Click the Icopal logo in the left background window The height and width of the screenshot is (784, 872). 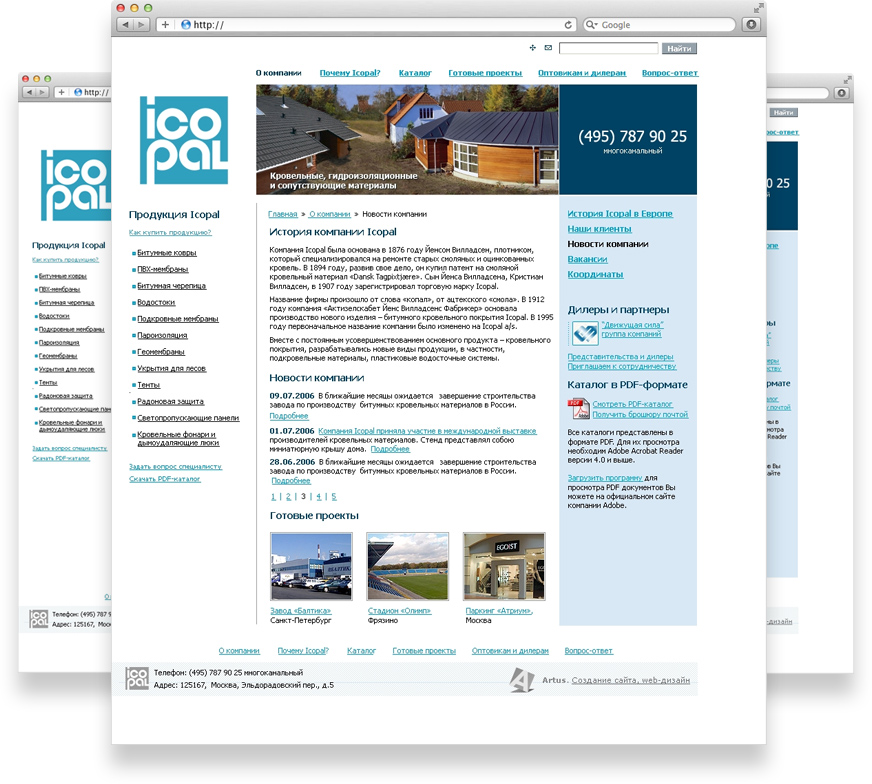(76, 185)
